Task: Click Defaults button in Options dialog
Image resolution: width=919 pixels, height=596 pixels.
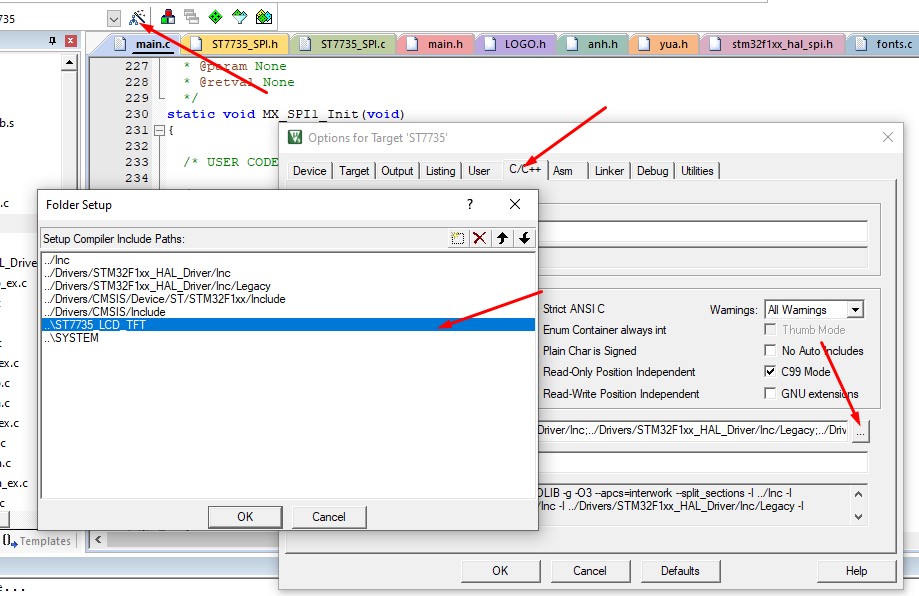Action: [x=680, y=571]
